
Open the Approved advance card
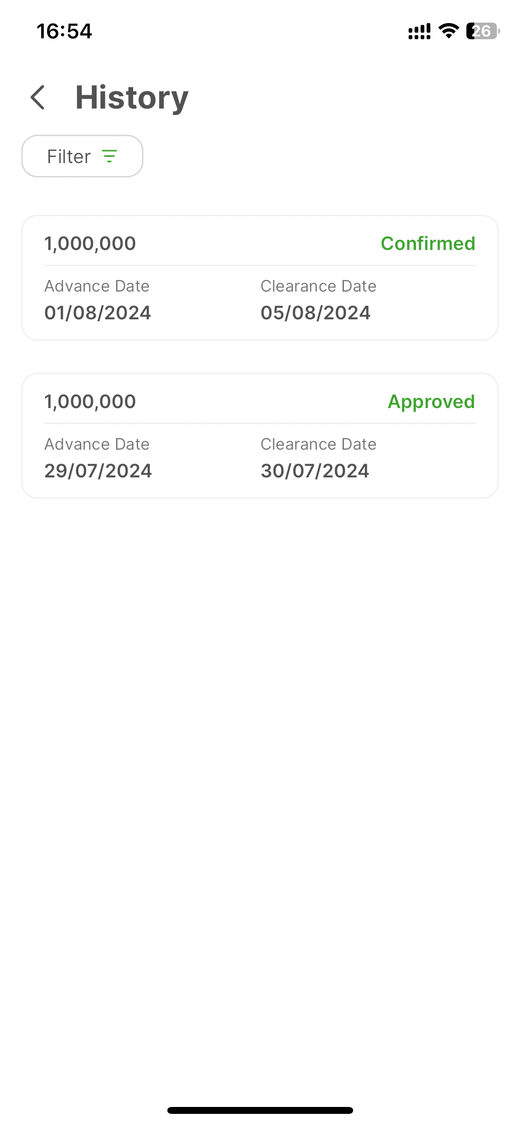260,436
